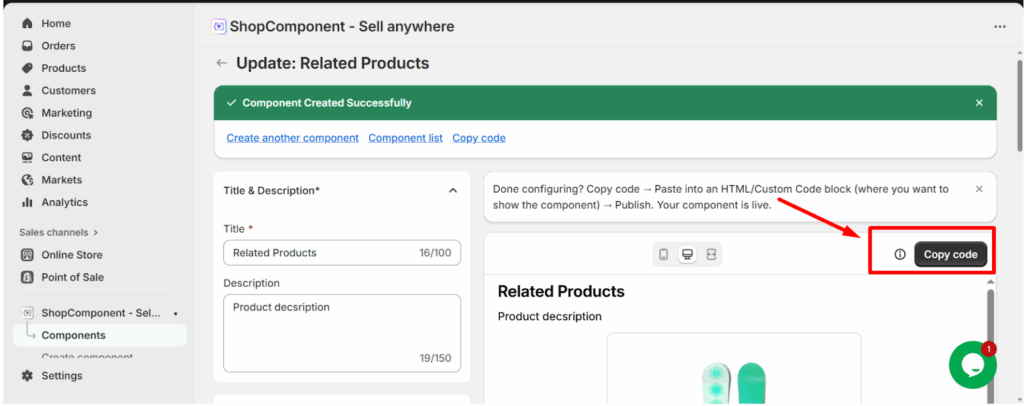The width and height of the screenshot is (1024, 406).
Task: Open Analytics in the sidebar
Action: tap(64, 202)
